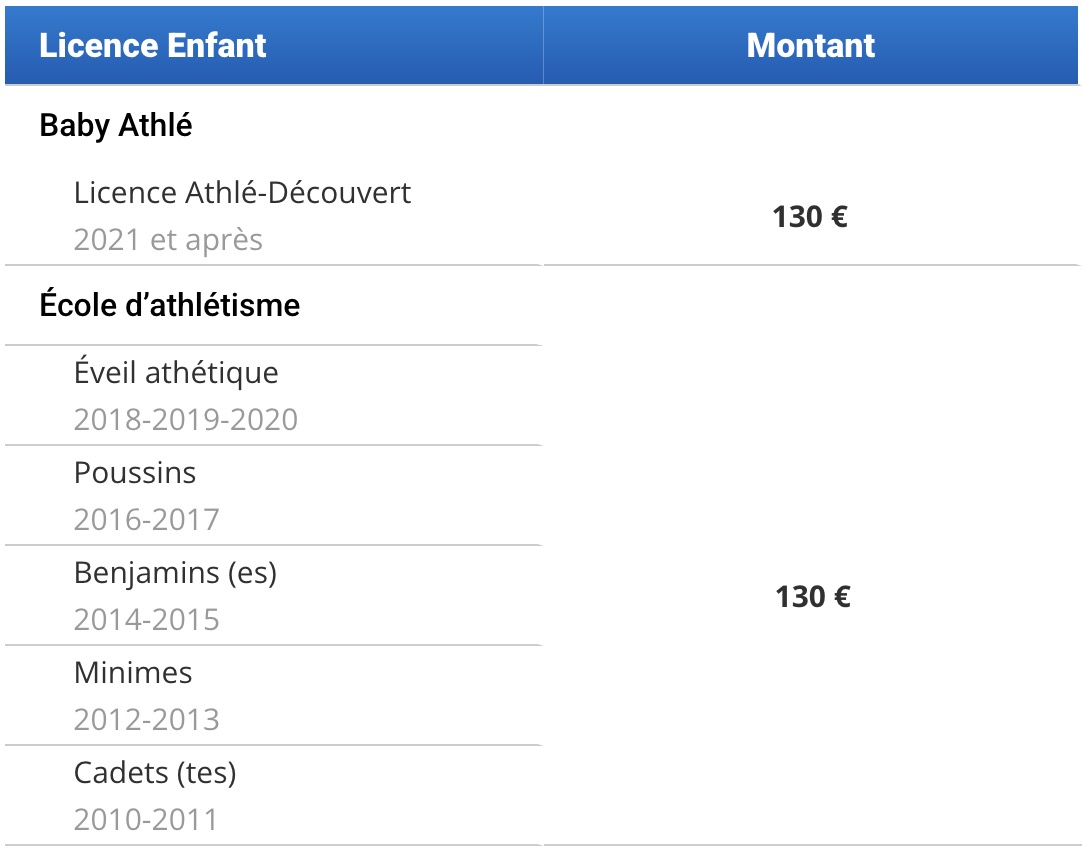This screenshot has height=854, width=1082.
Task: Click the 2010-2011 birth years text
Action: click(x=146, y=820)
